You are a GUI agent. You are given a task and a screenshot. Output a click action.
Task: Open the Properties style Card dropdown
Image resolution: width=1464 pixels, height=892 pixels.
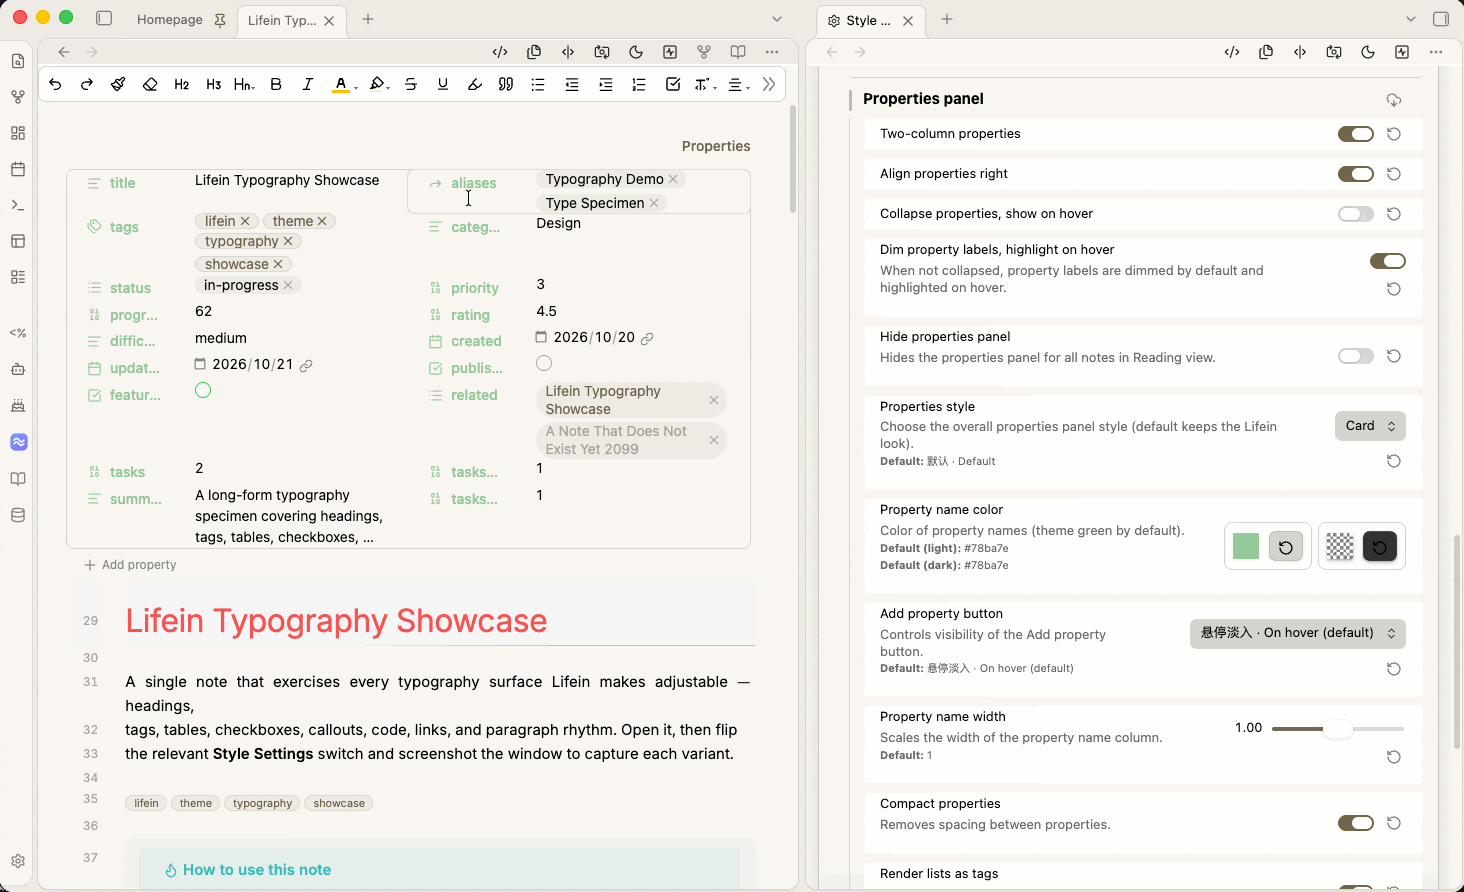point(1370,426)
